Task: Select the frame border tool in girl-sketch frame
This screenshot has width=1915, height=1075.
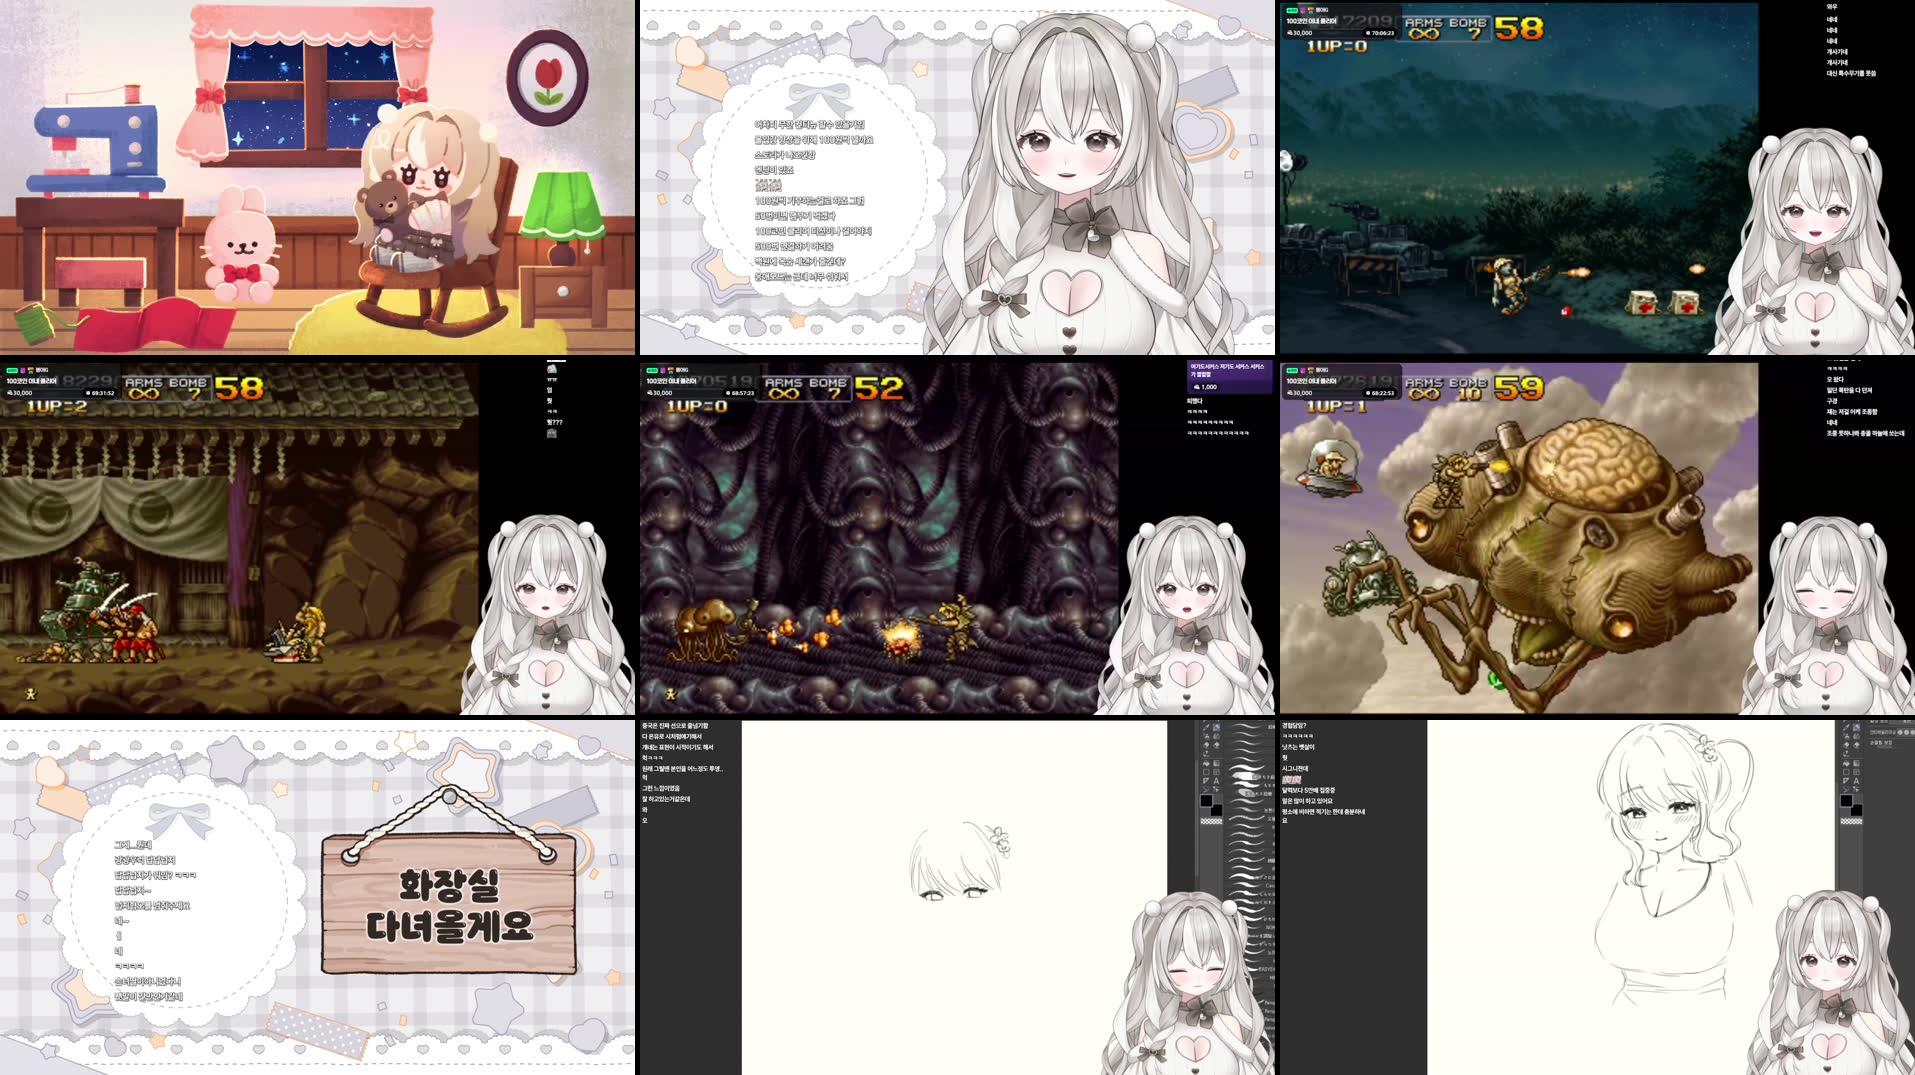Action: (1856, 772)
